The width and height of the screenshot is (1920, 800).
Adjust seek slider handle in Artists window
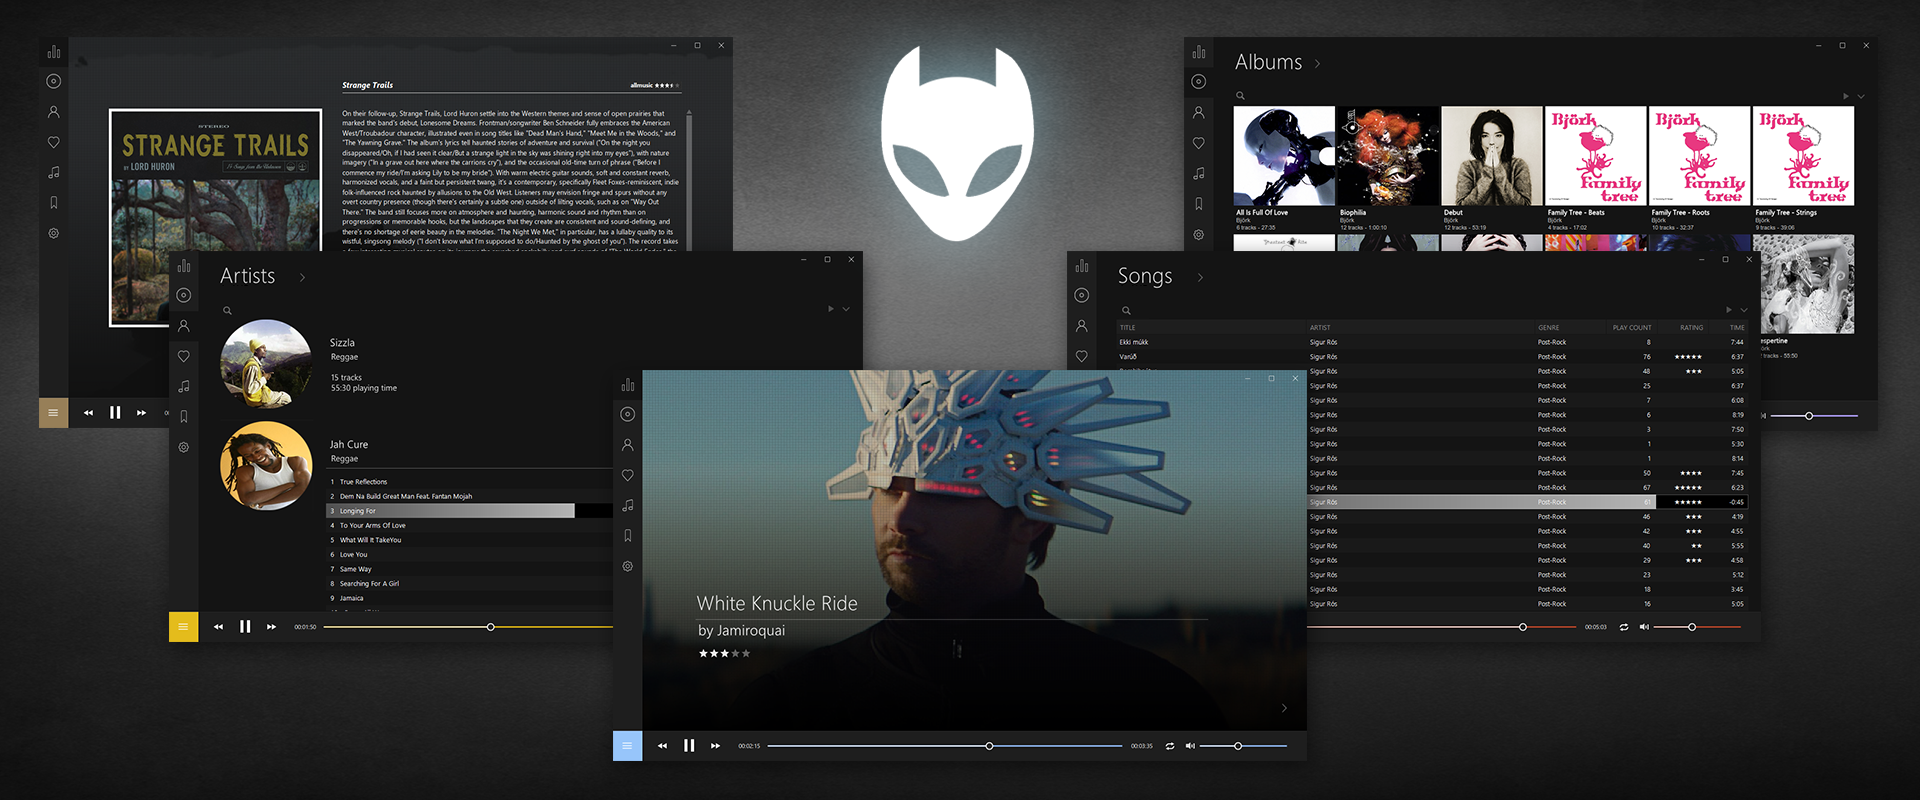pos(490,627)
